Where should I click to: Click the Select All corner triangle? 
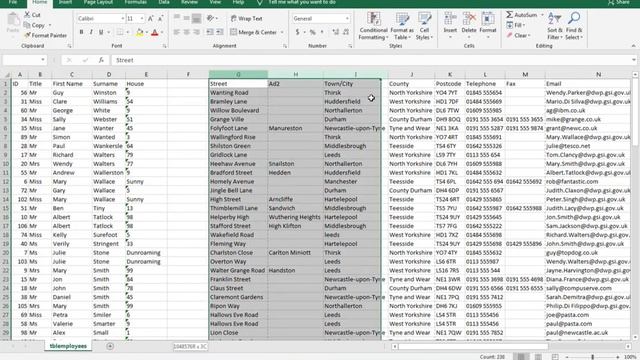[7, 75]
